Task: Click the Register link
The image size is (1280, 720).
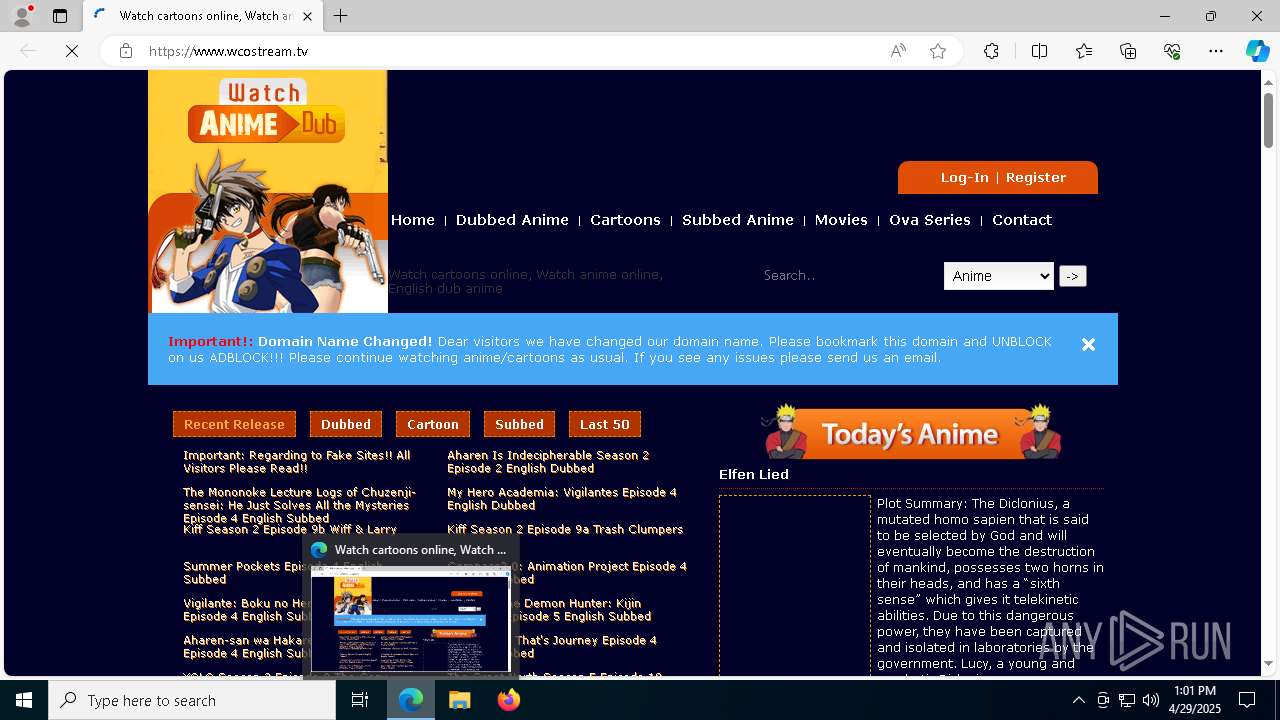Action: [x=1036, y=178]
